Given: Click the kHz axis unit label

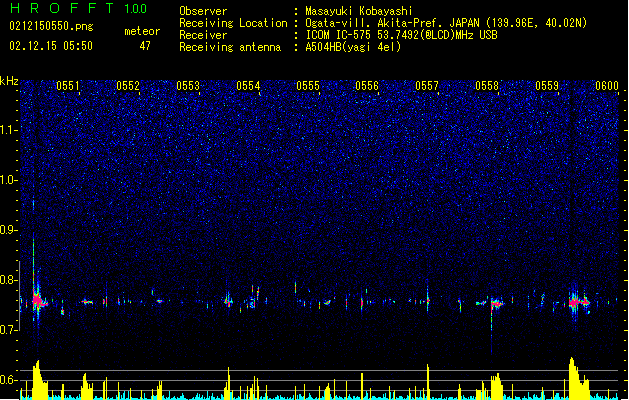Looking at the screenshot, I should [9, 81].
